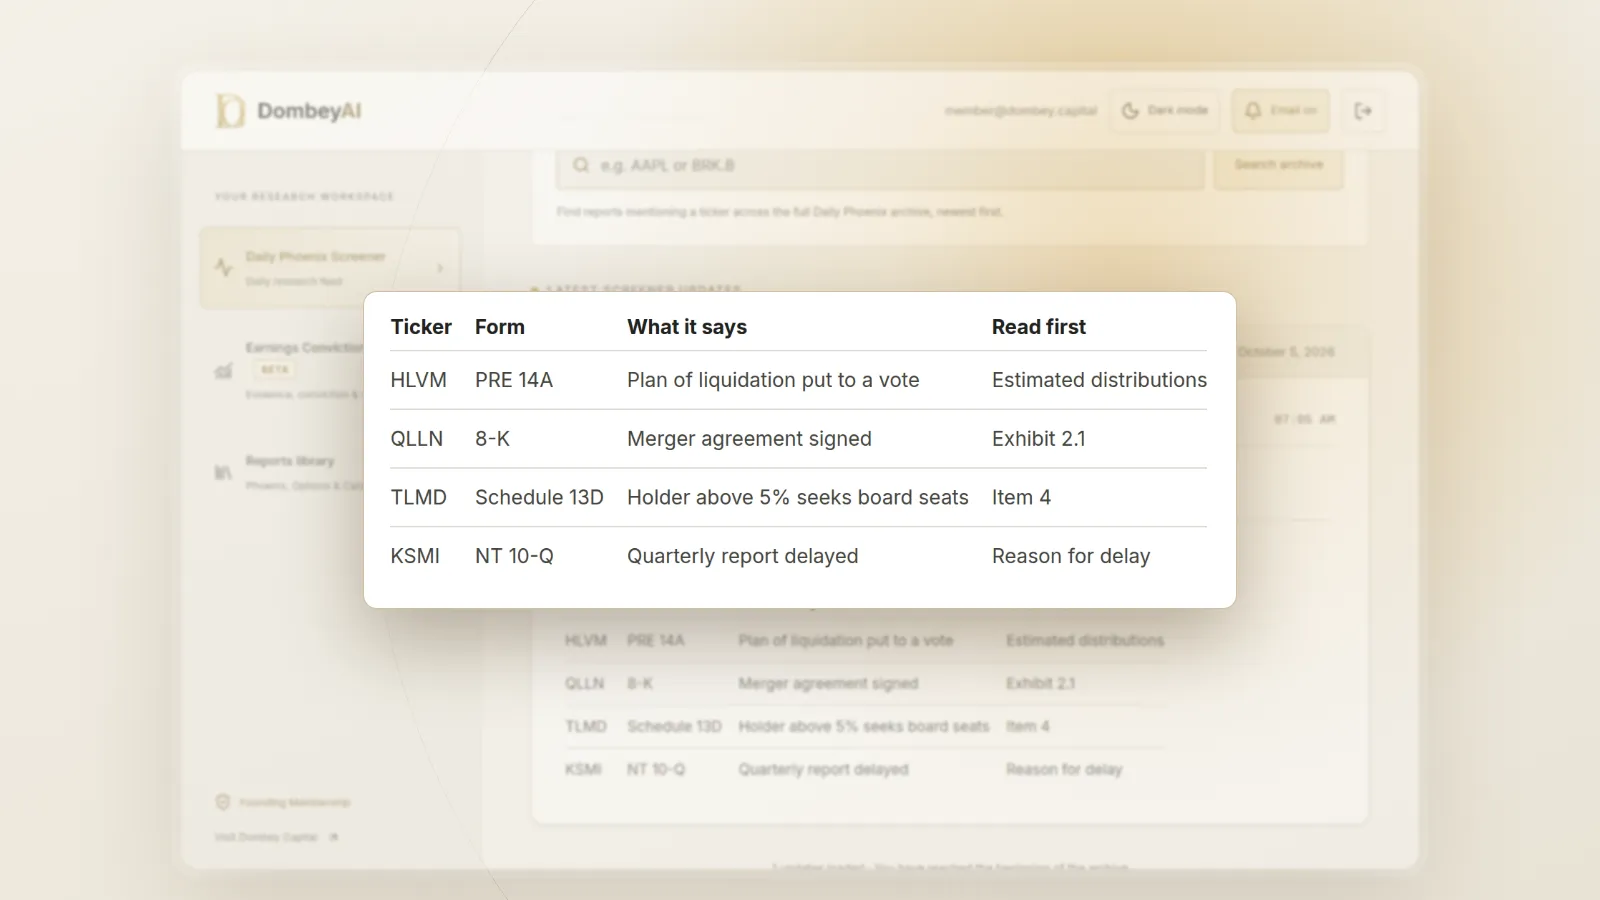Click the moon icon beside Dark mode
This screenshot has width=1600, height=900.
click(x=1130, y=111)
